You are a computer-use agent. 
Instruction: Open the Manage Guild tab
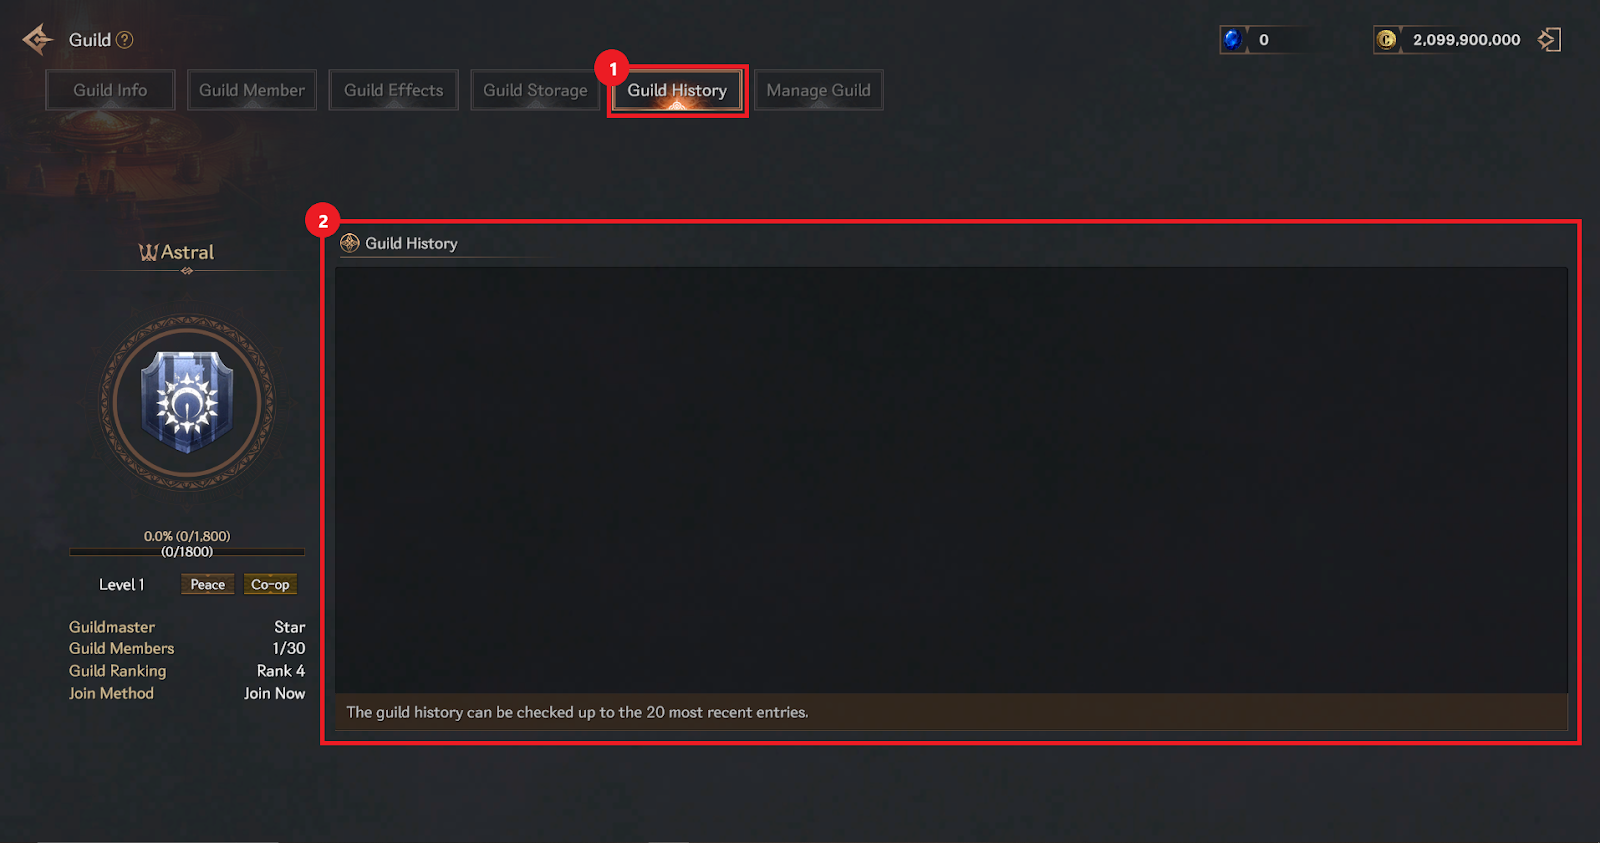point(818,90)
